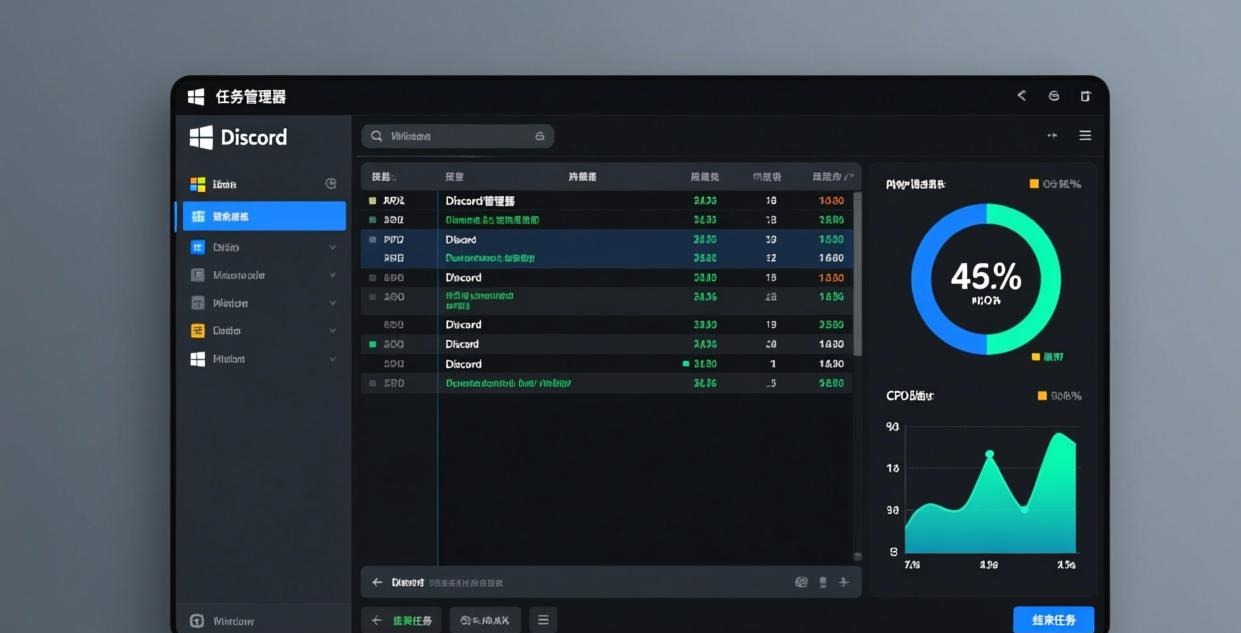Viewport: 1241px width, 633px height.
Task: Click the yellow legend swatch above donut chart
Action: click(x=1034, y=184)
